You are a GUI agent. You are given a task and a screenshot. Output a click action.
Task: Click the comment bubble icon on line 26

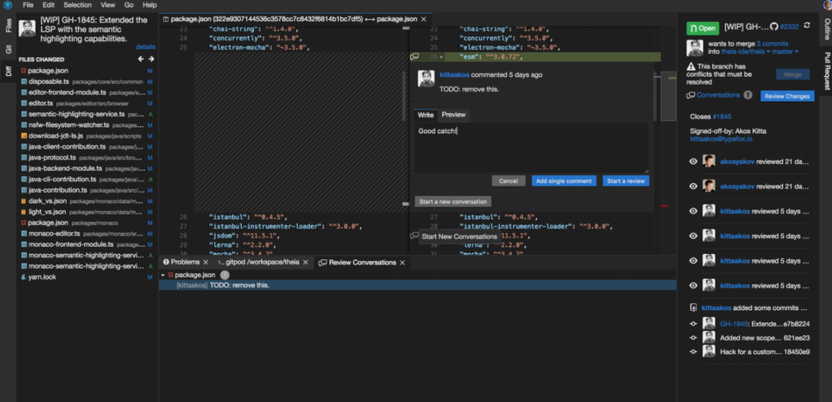coord(415,57)
